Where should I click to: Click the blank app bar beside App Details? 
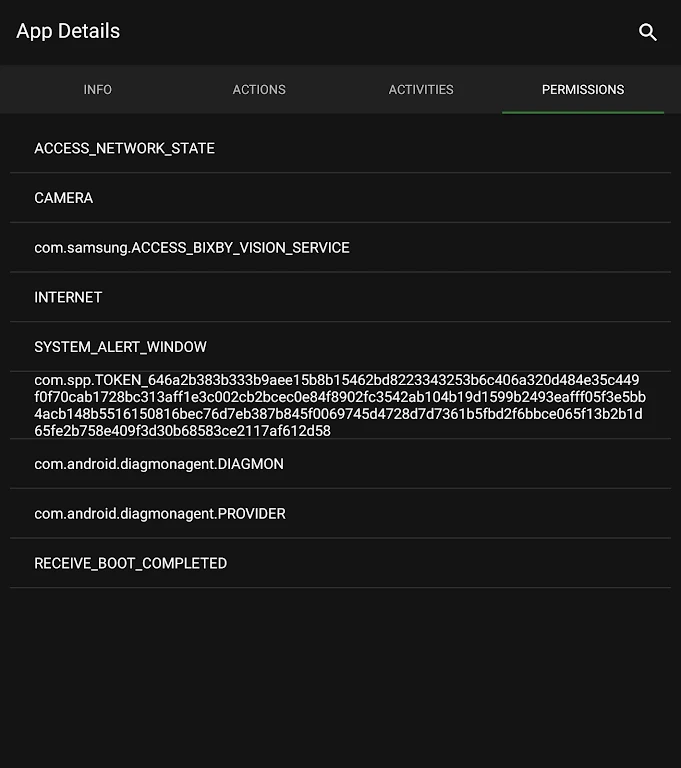[380, 32]
